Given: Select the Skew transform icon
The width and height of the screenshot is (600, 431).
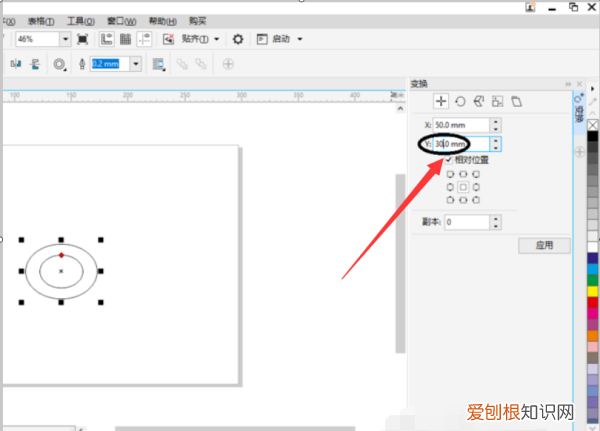Looking at the screenshot, I should click(516, 101).
